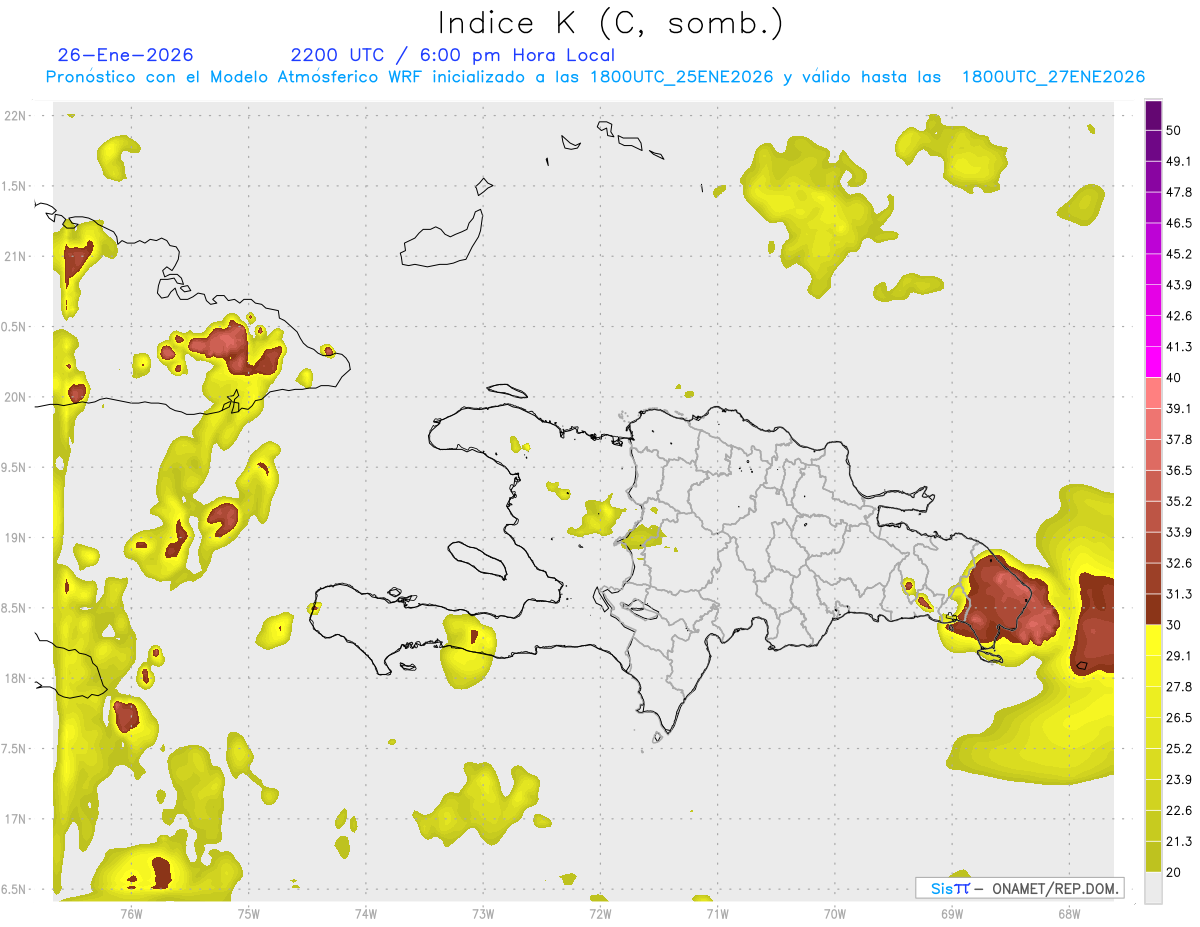This screenshot has height=927, width=1200.
Task: Click the '29.1' colorbar value
Action: pyautogui.click(x=1179, y=656)
